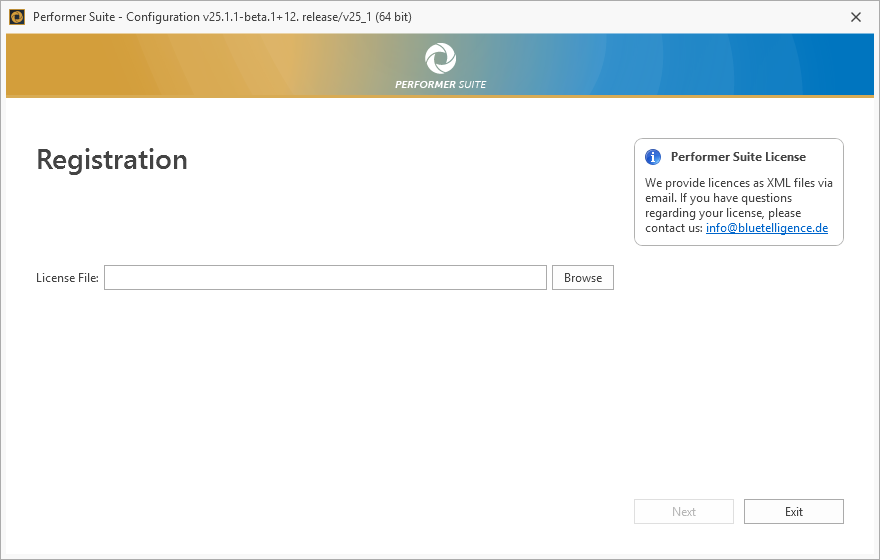Image resolution: width=880 pixels, height=560 pixels.
Task: Click the blue info icon in license panel
Action: click(653, 157)
